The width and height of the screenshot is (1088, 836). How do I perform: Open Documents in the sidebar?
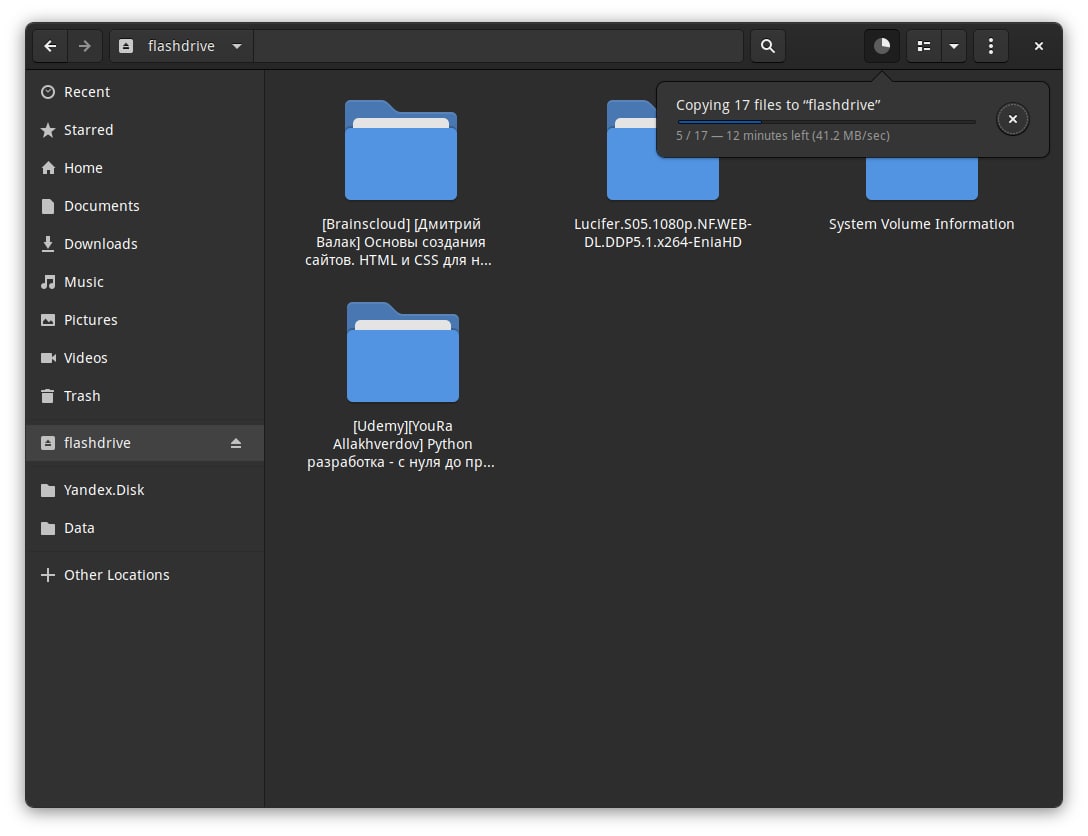point(144,206)
